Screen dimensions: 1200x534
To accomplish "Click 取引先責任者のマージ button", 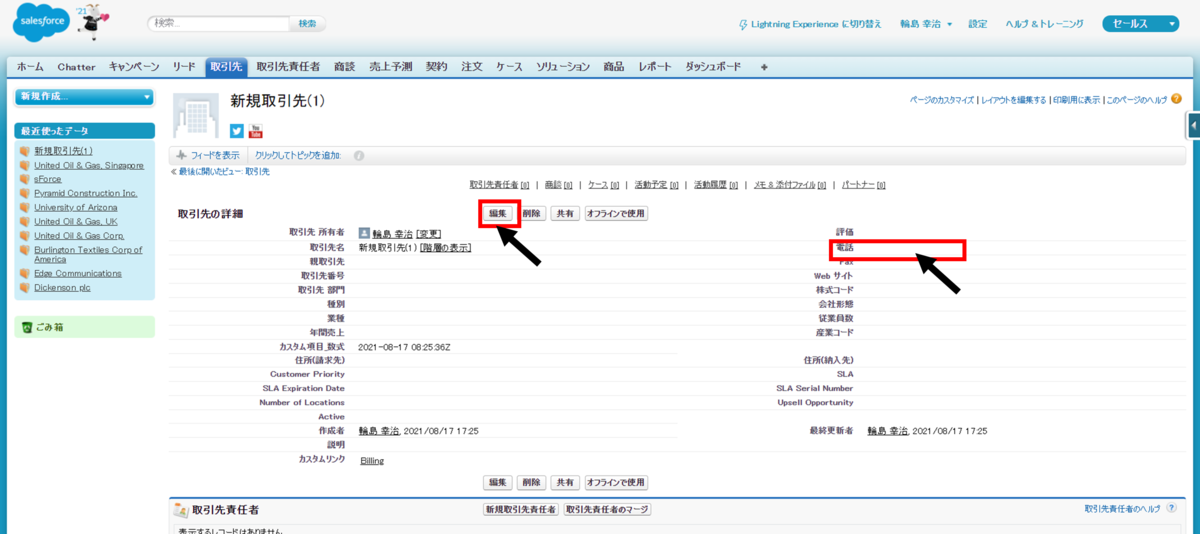I will click(x=607, y=509).
